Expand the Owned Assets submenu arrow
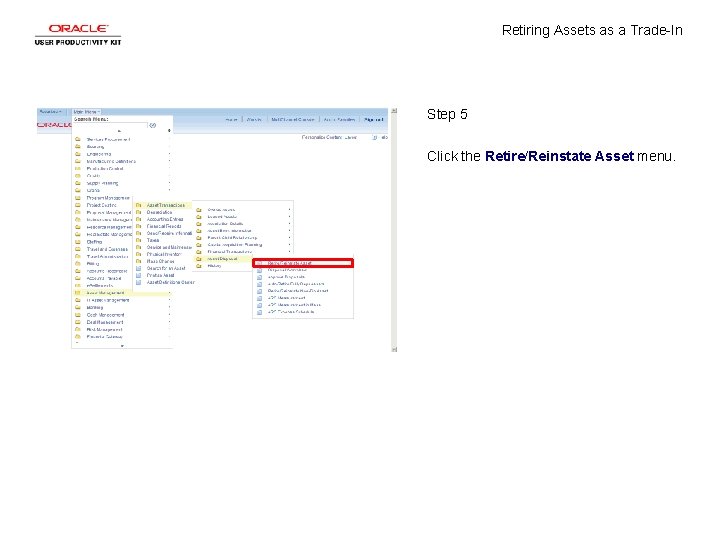Image resolution: width=720 pixels, height=540 pixels. (x=289, y=210)
